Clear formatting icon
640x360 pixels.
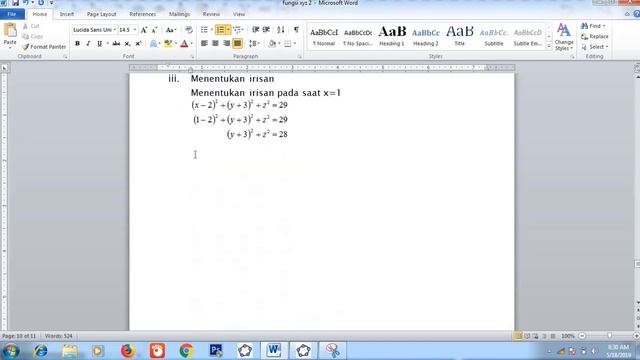(189, 30)
